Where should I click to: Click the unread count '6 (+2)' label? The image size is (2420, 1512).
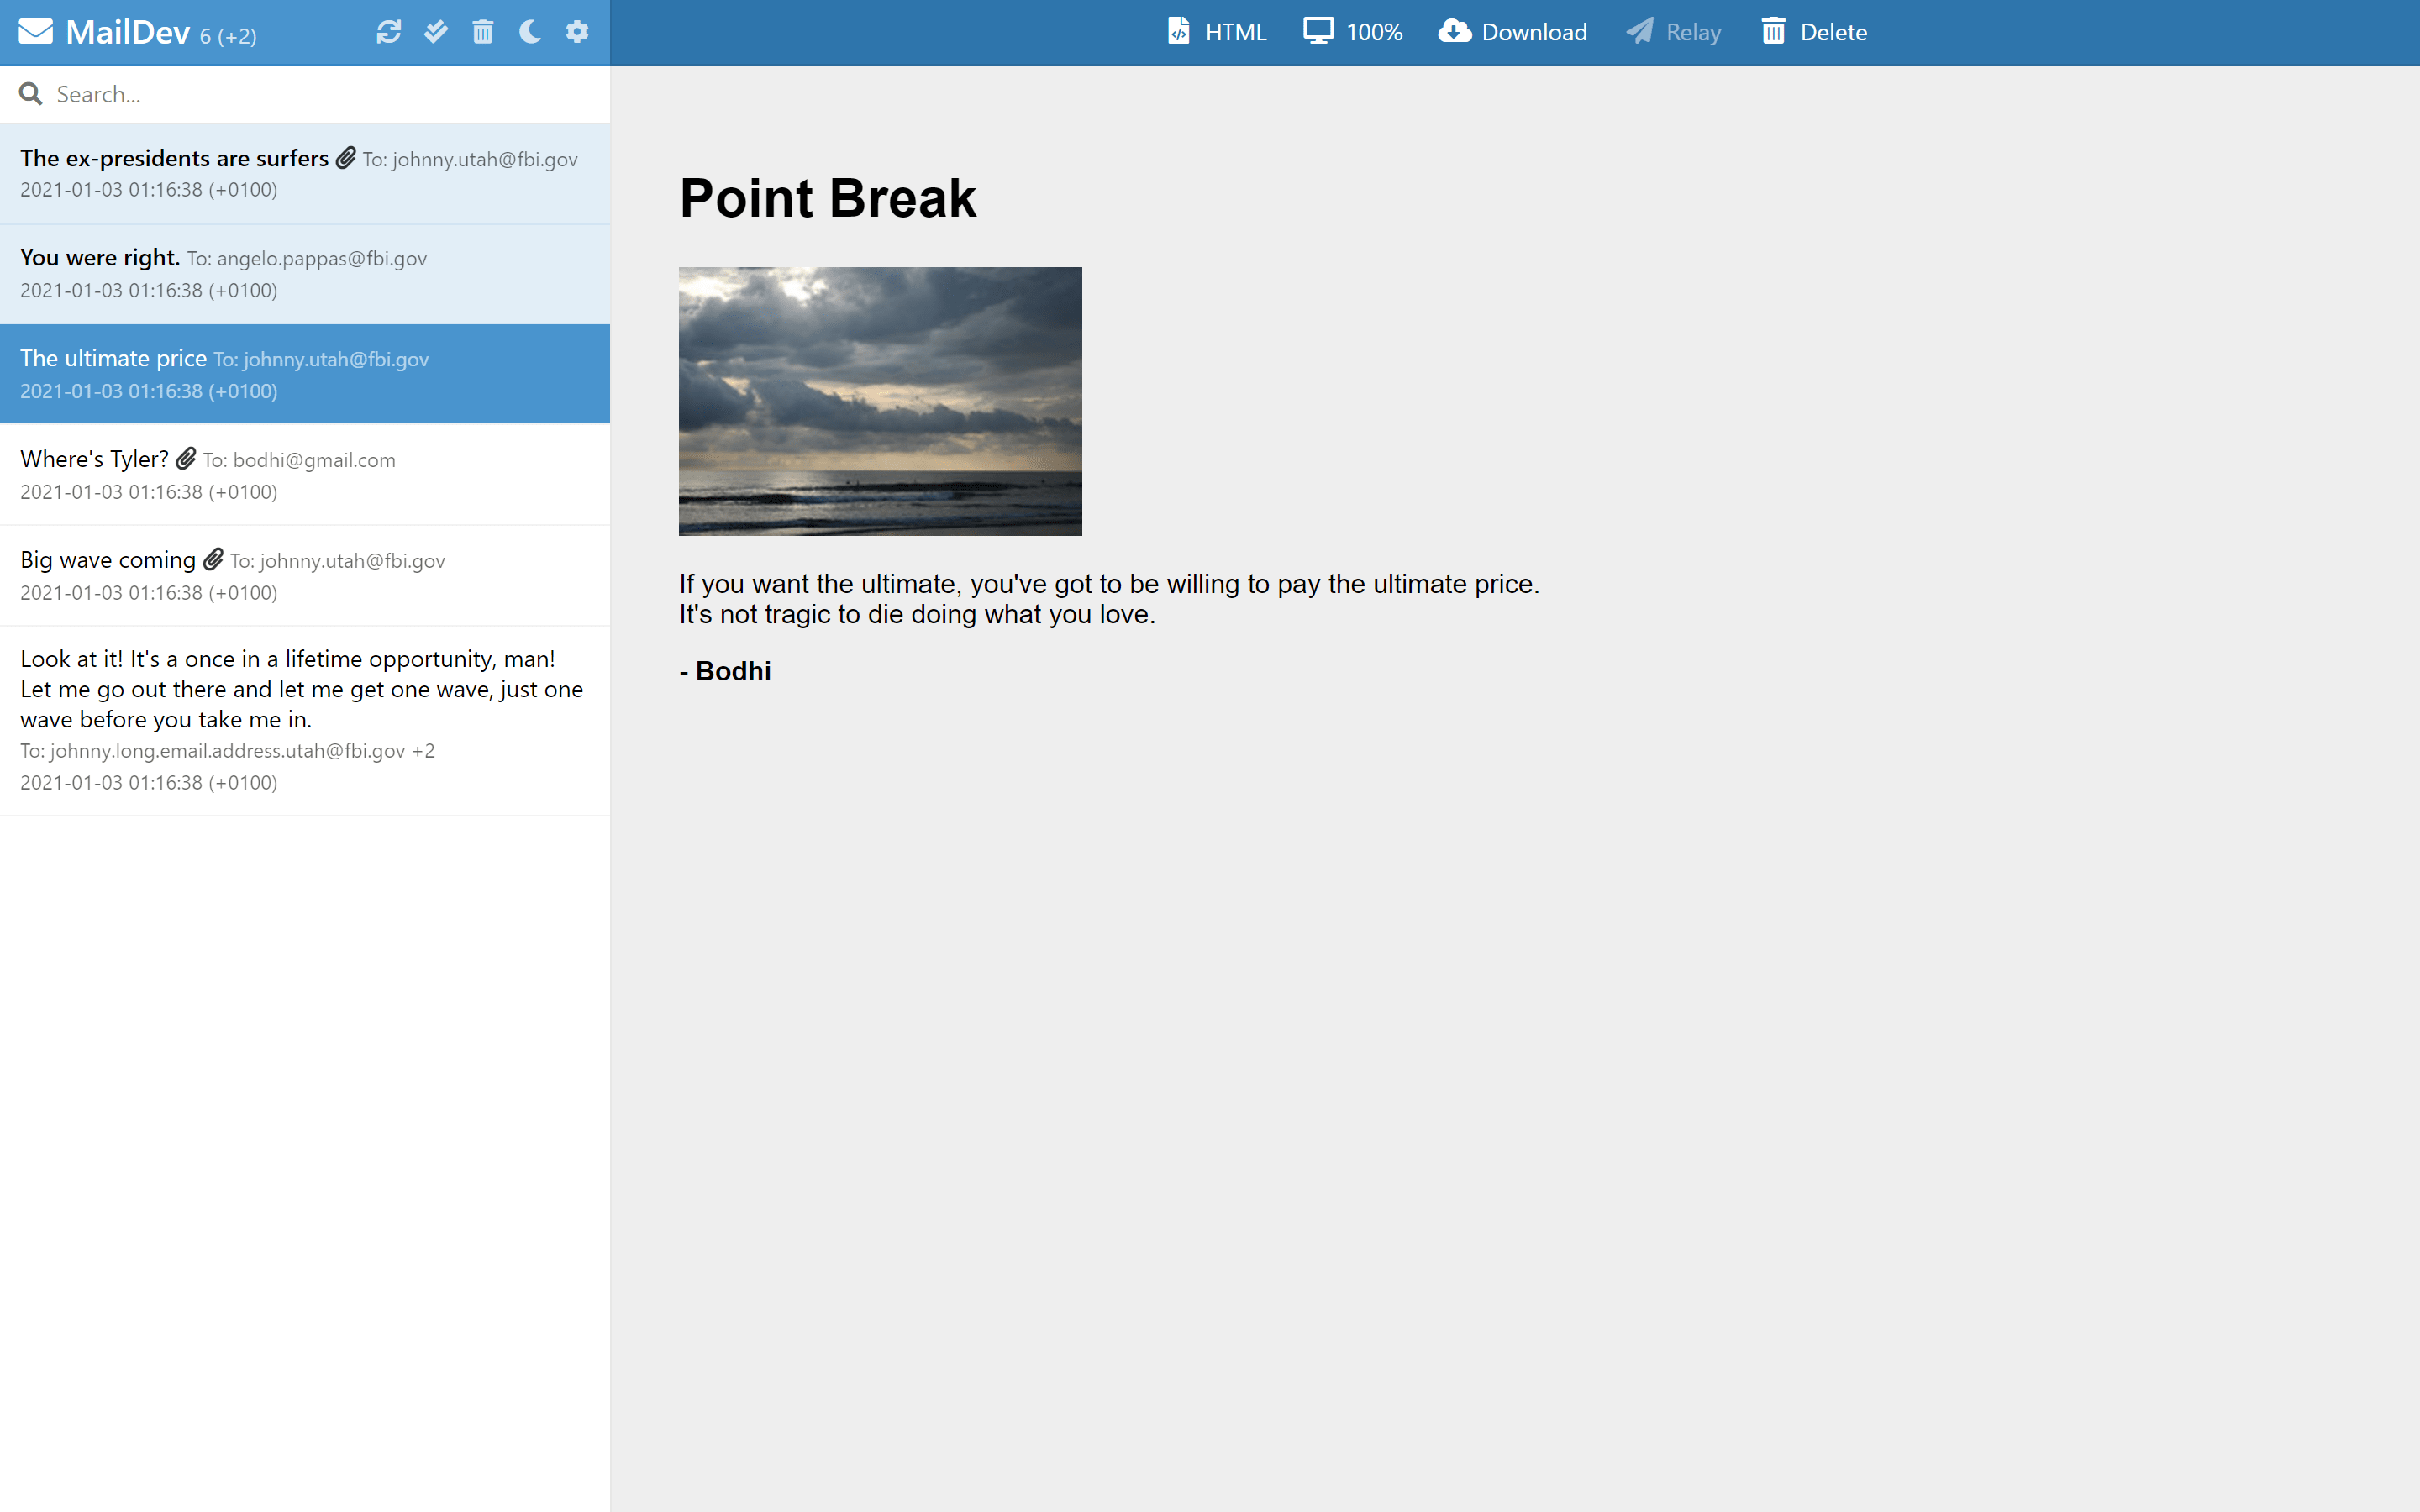pyautogui.click(x=228, y=36)
